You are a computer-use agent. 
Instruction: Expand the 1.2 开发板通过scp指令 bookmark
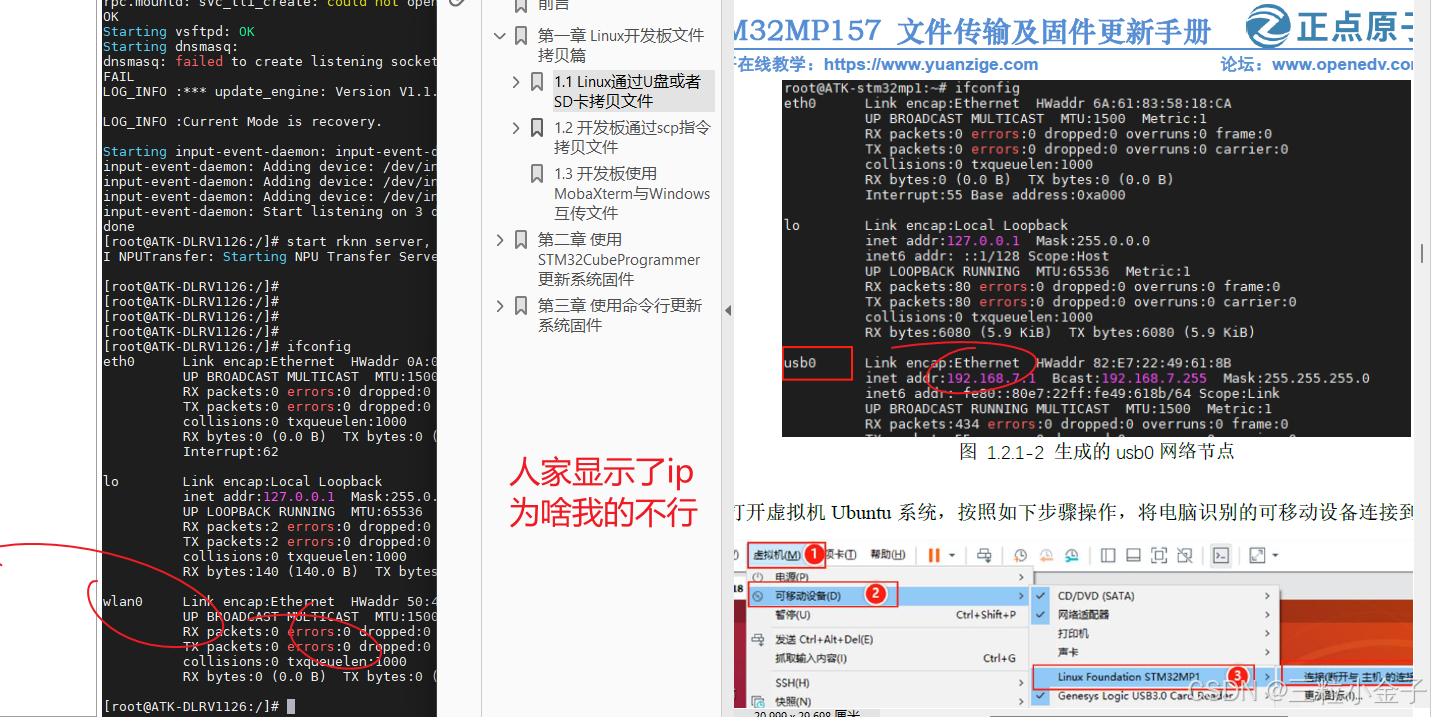(x=516, y=128)
